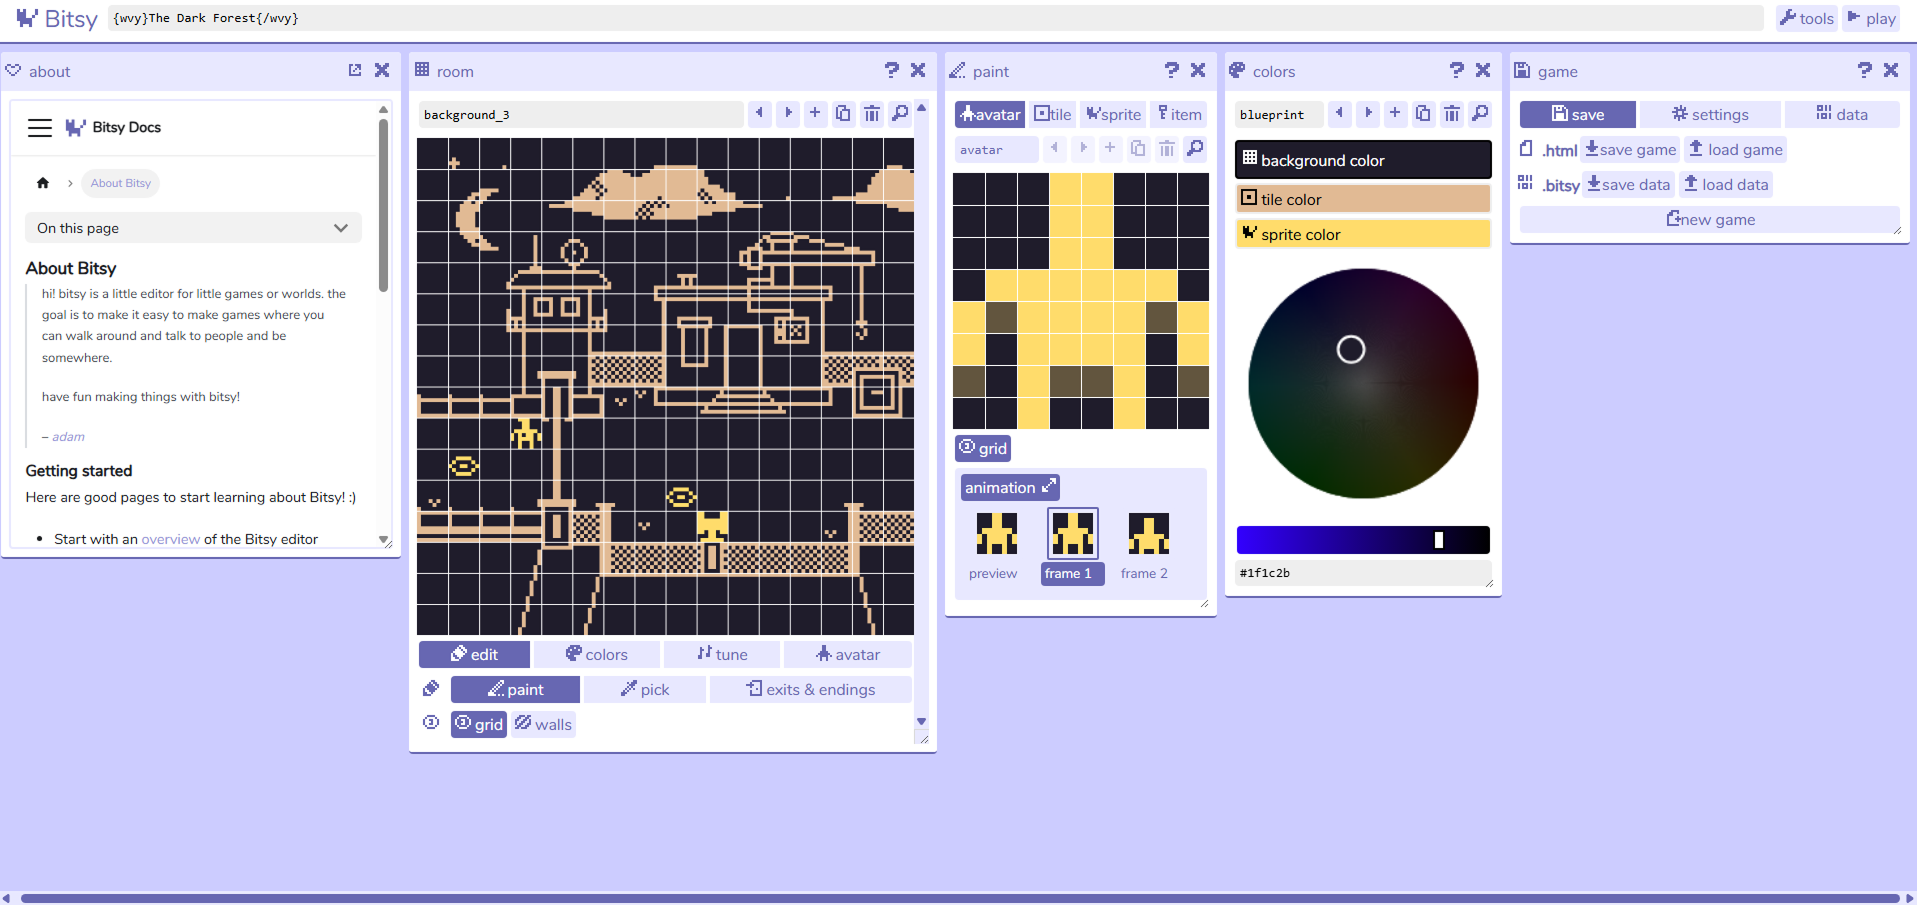
Task: Select exits & endings mode
Action: [811, 689]
